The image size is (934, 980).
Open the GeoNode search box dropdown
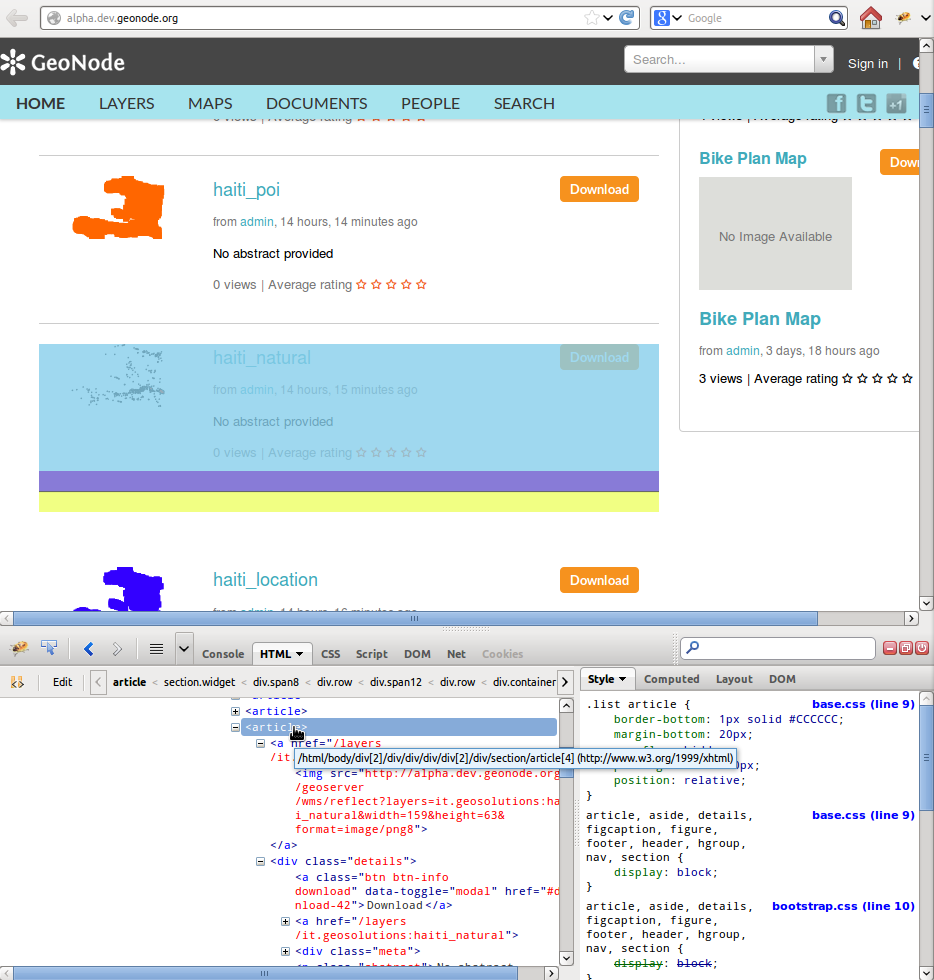pyautogui.click(x=824, y=59)
